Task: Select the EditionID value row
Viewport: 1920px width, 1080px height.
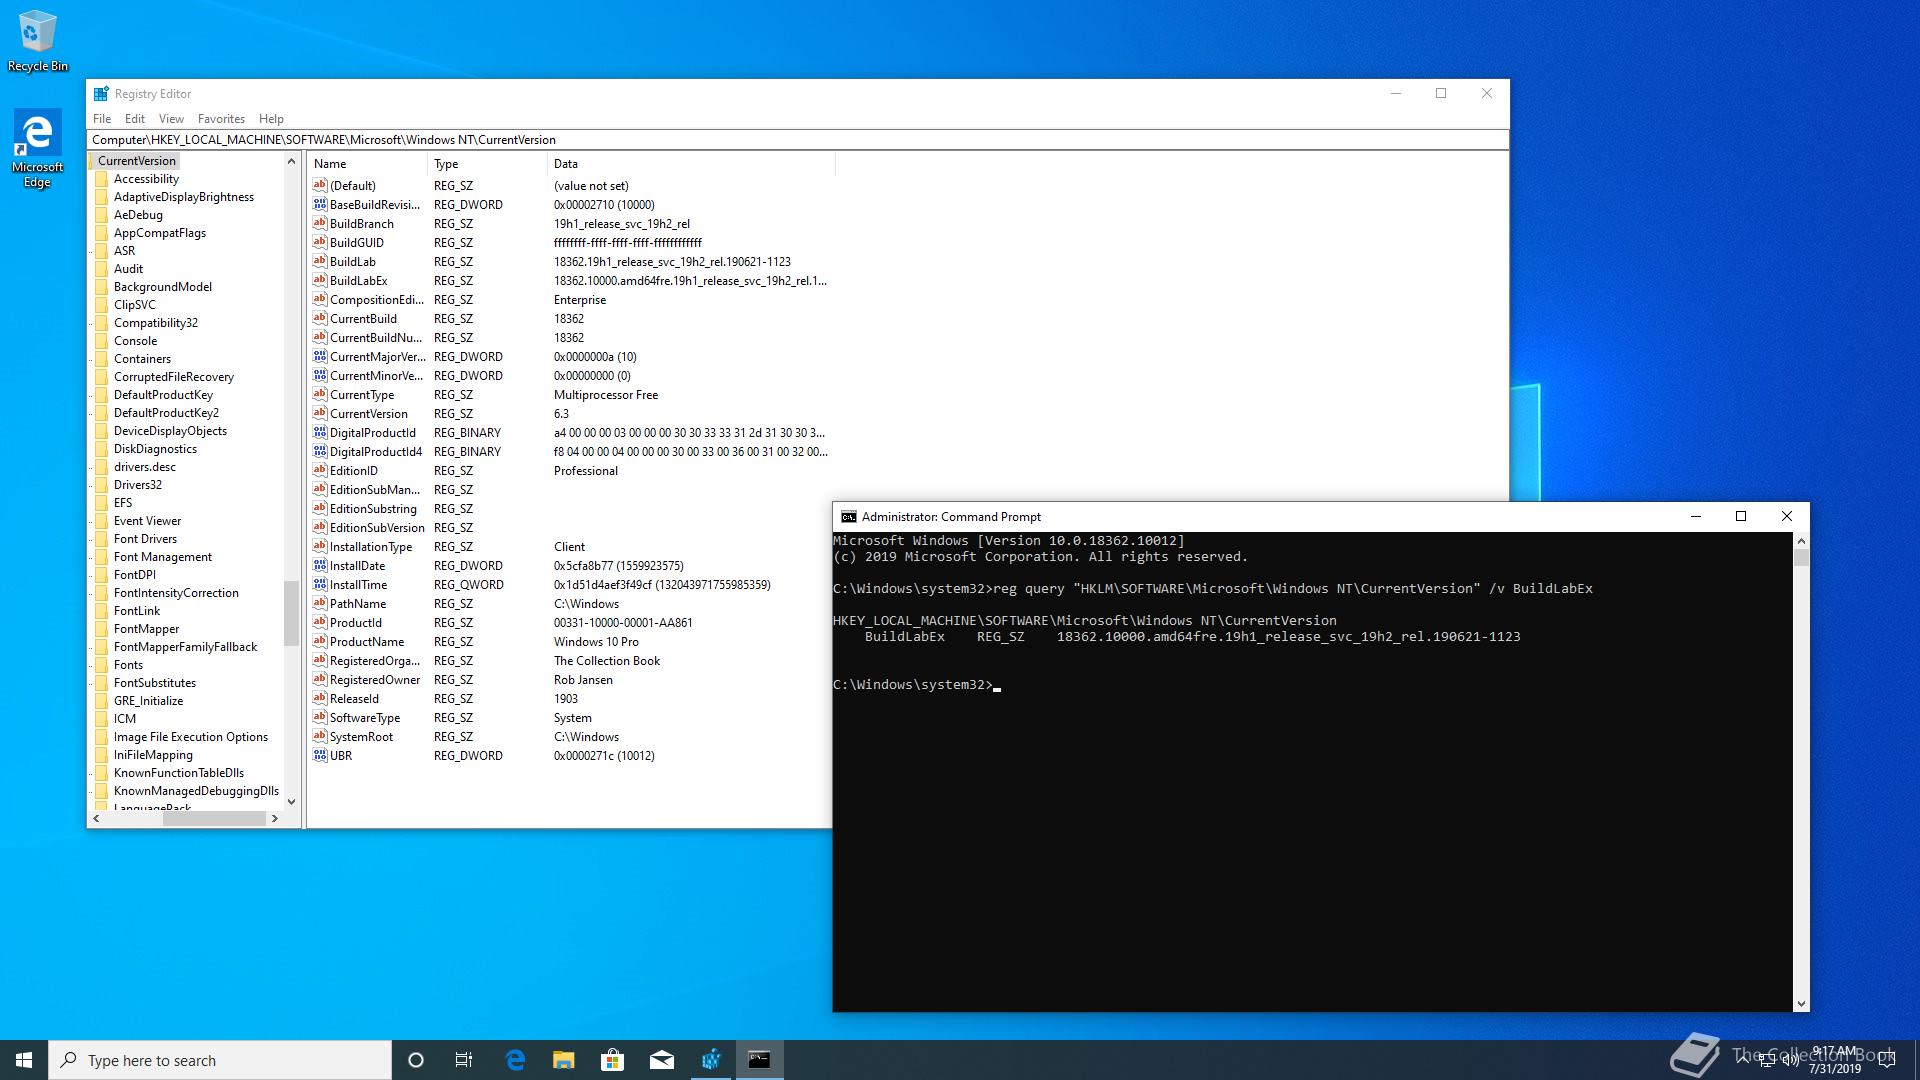Action: click(x=570, y=471)
